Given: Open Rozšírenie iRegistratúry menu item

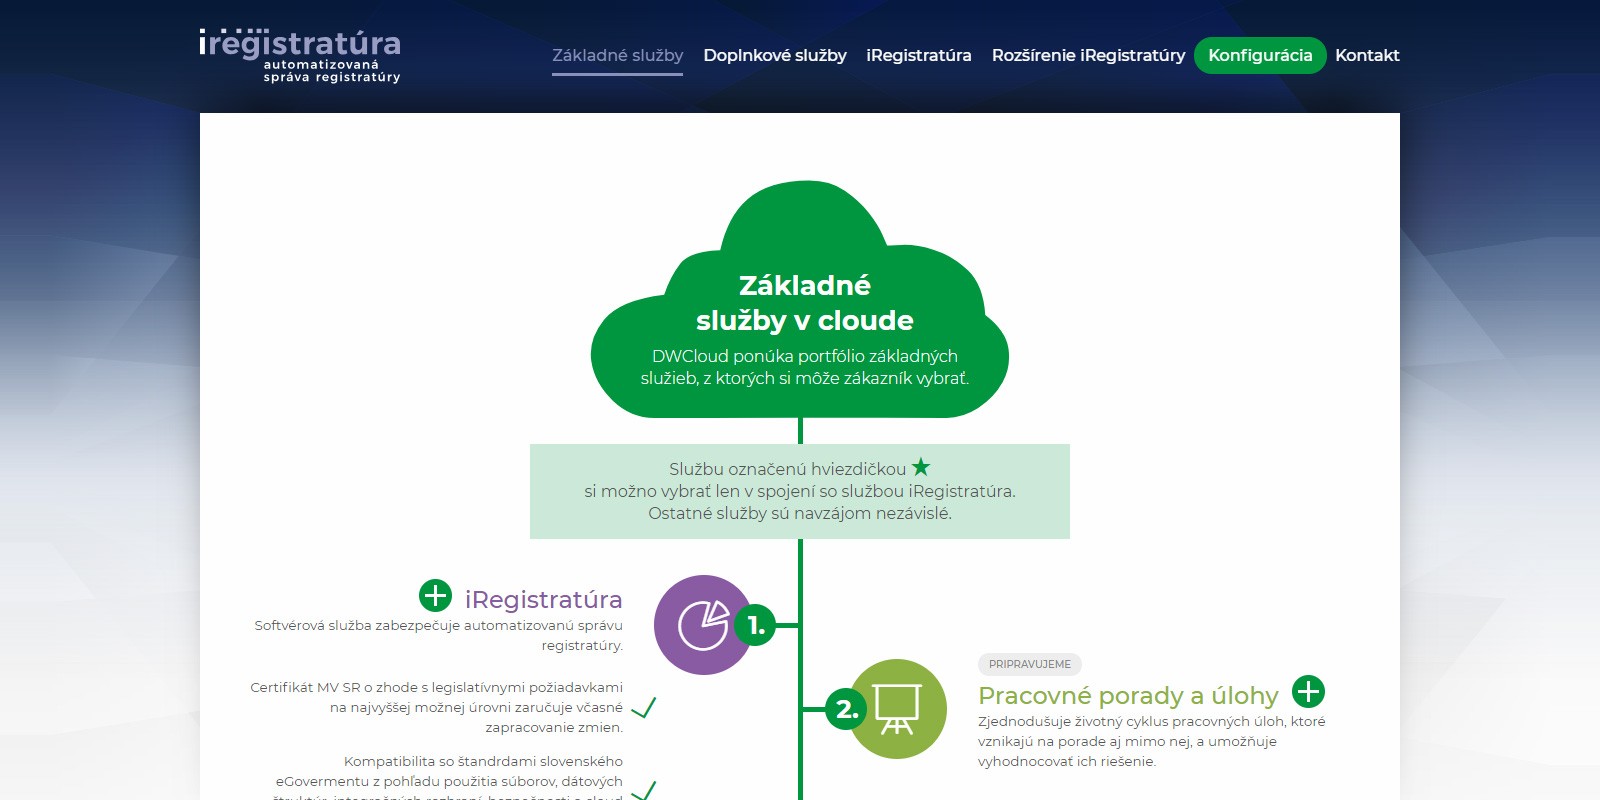Looking at the screenshot, I should coord(1088,55).
